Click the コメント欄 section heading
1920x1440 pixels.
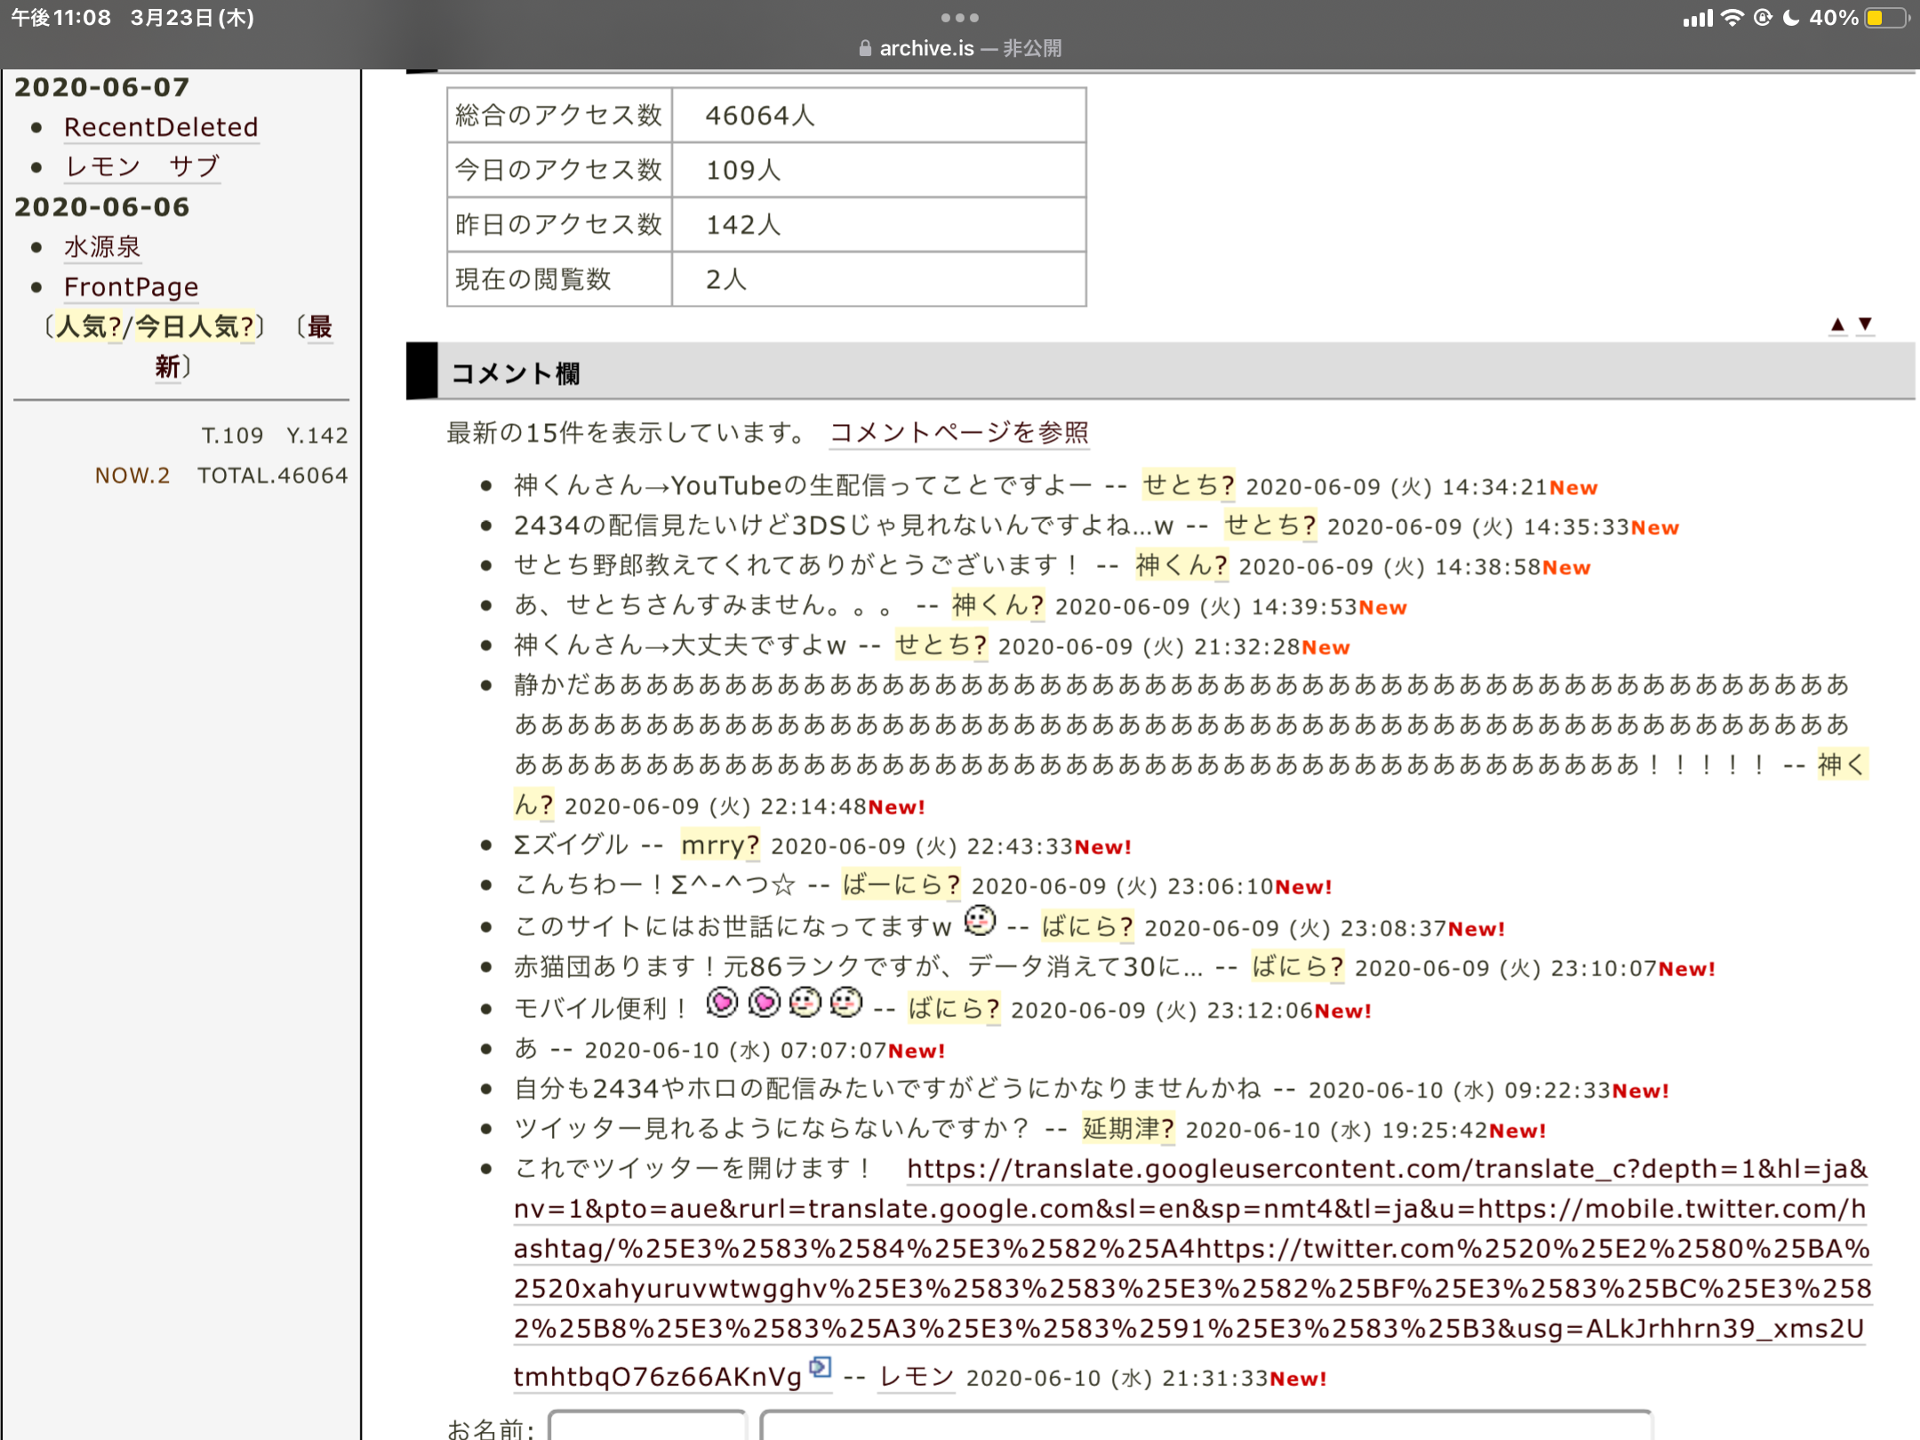515,373
